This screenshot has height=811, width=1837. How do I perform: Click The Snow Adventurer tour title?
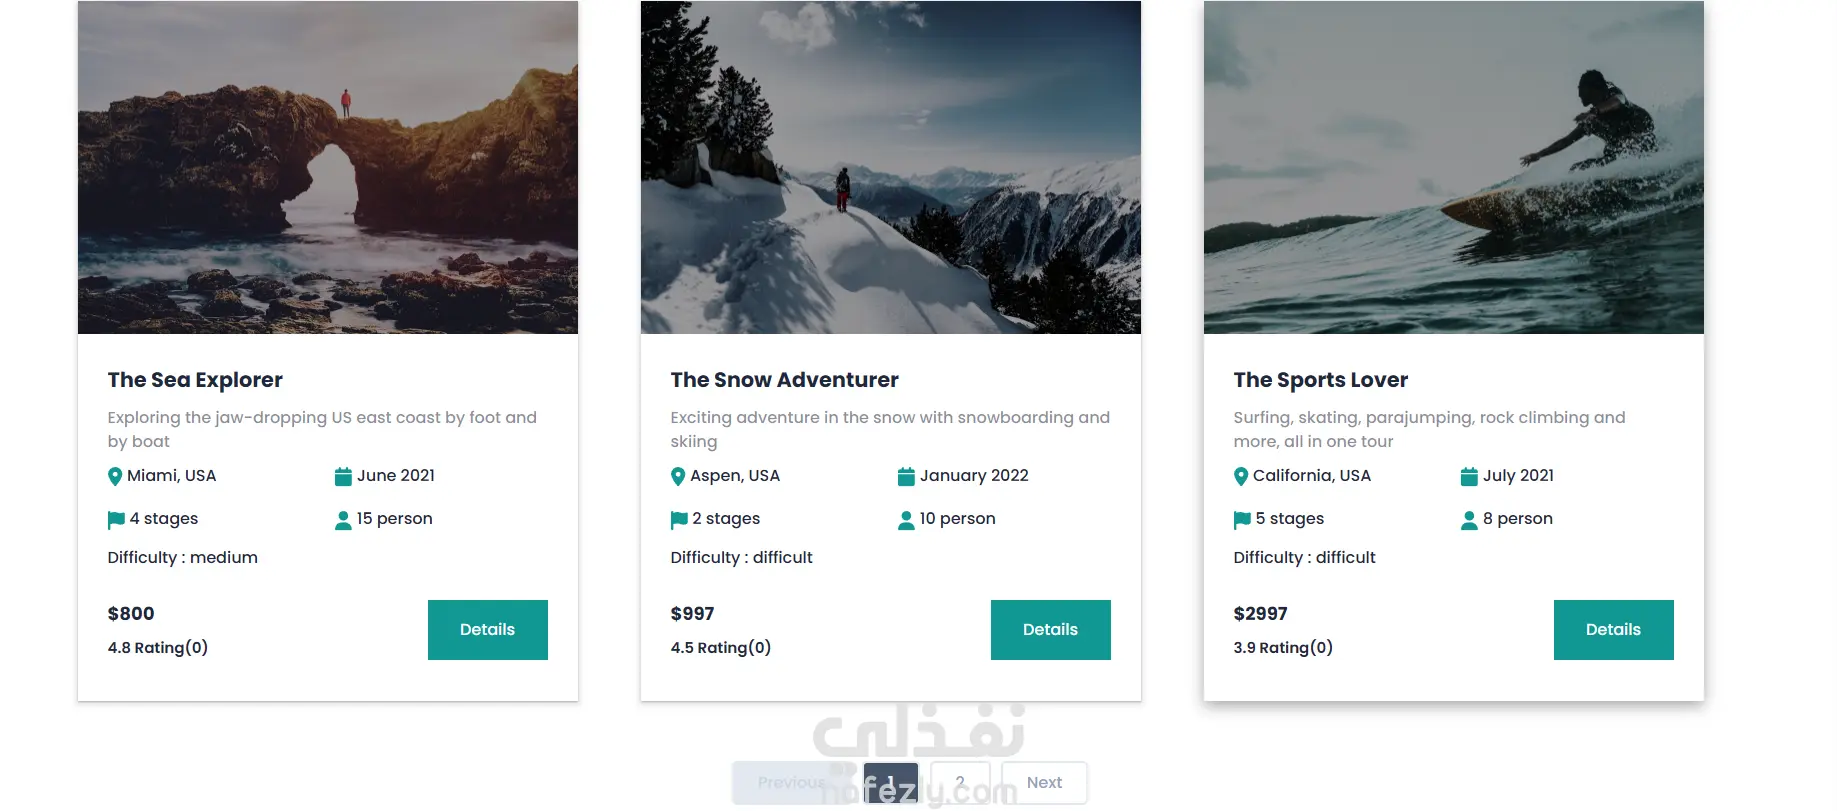click(x=784, y=380)
